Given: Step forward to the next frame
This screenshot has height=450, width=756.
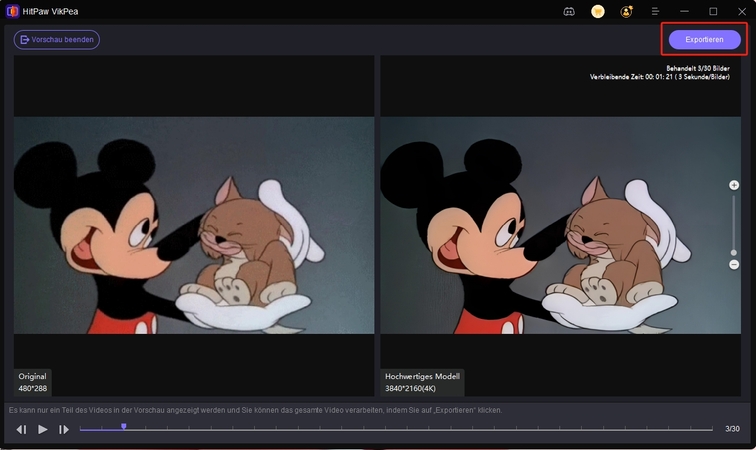Looking at the screenshot, I should tap(64, 429).
